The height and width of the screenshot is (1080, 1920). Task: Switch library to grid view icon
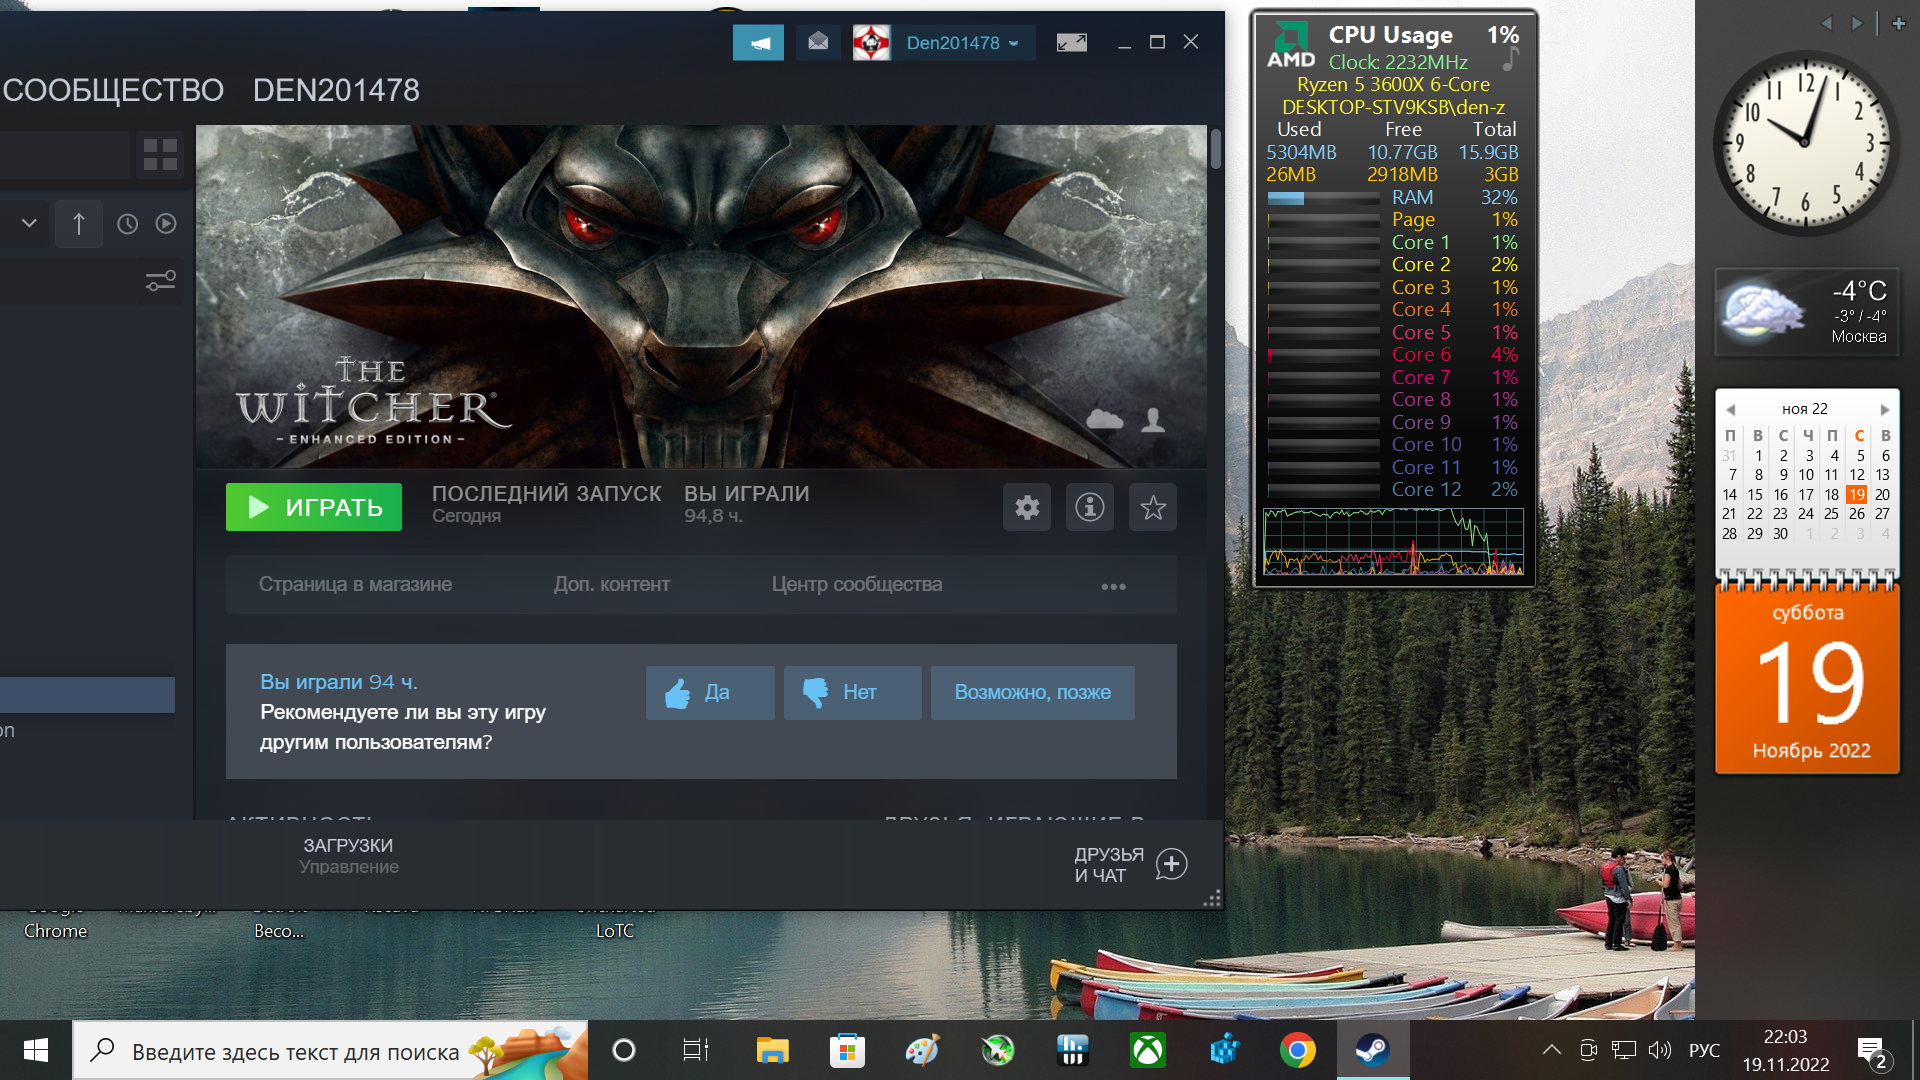click(160, 155)
